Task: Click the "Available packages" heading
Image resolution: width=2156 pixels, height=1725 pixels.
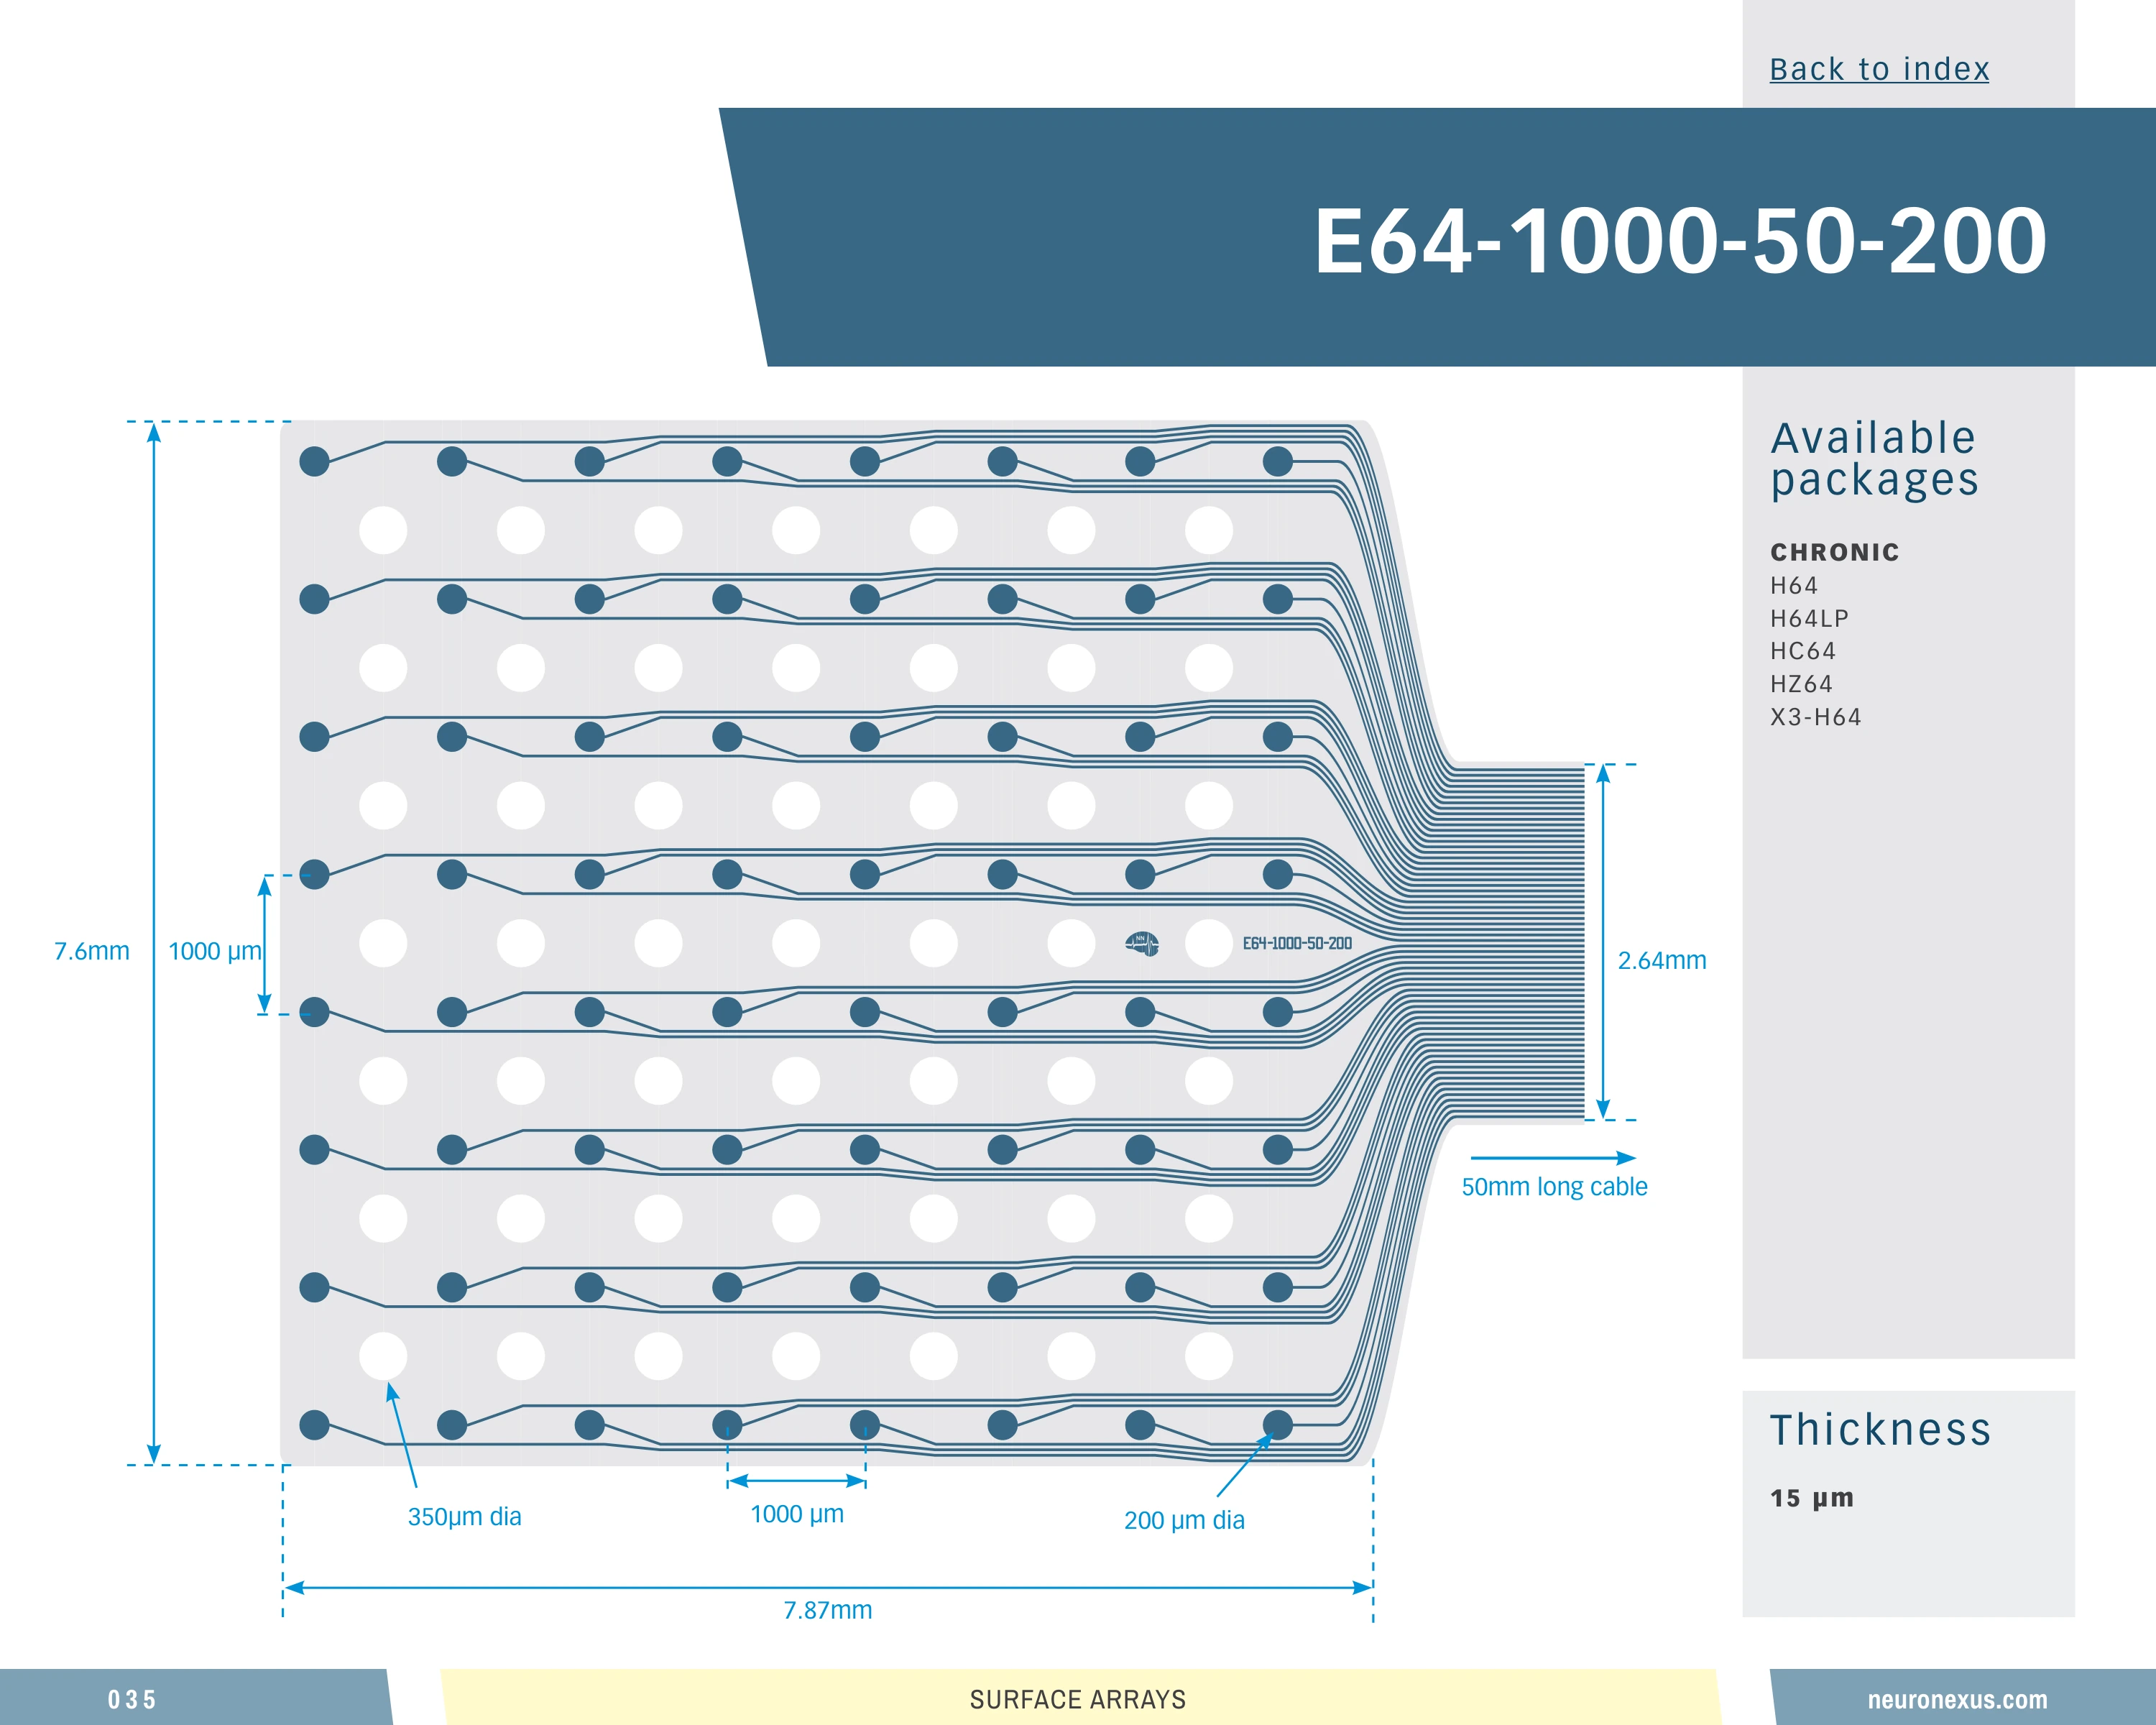Action: pos(1874,459)
